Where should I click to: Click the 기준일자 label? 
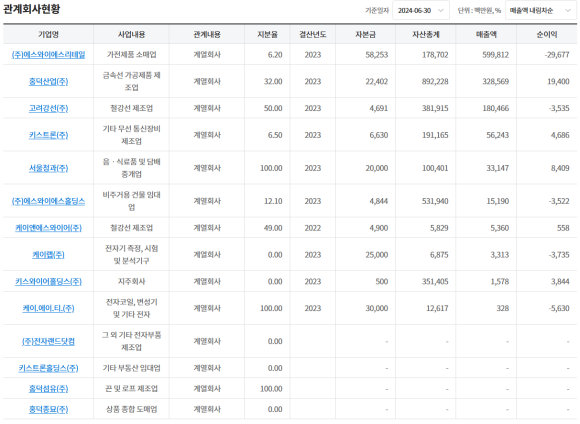(x=377, y=10)
